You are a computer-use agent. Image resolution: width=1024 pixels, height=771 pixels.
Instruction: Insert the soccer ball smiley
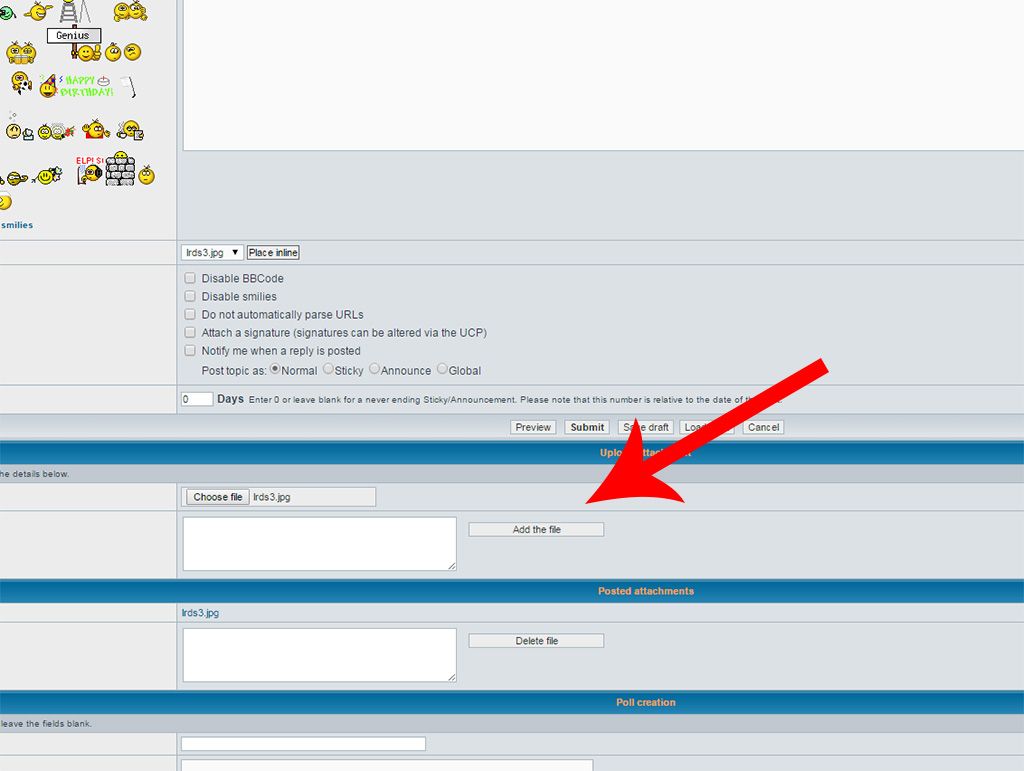(x=22, y=83)
